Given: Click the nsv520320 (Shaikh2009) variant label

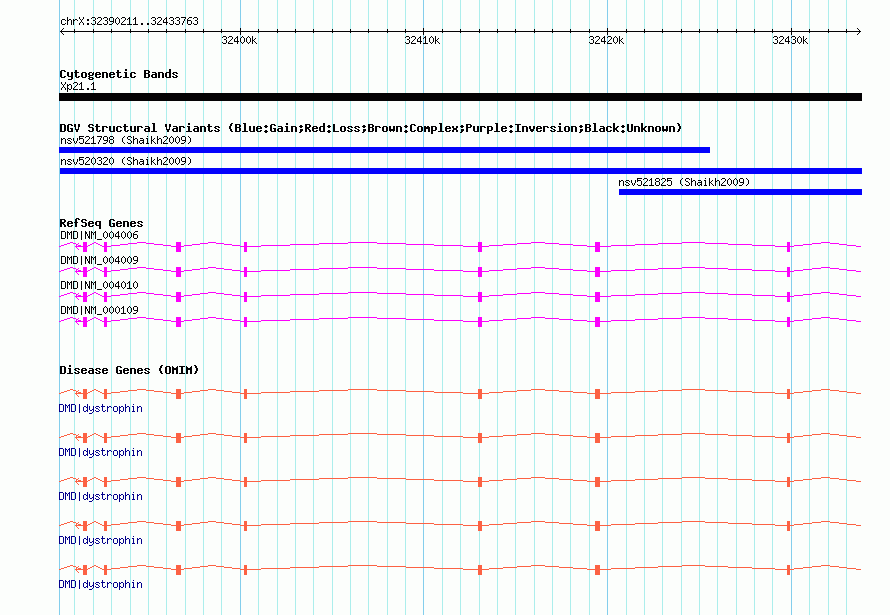Looking at the screenshot, I should coord(126,161).
